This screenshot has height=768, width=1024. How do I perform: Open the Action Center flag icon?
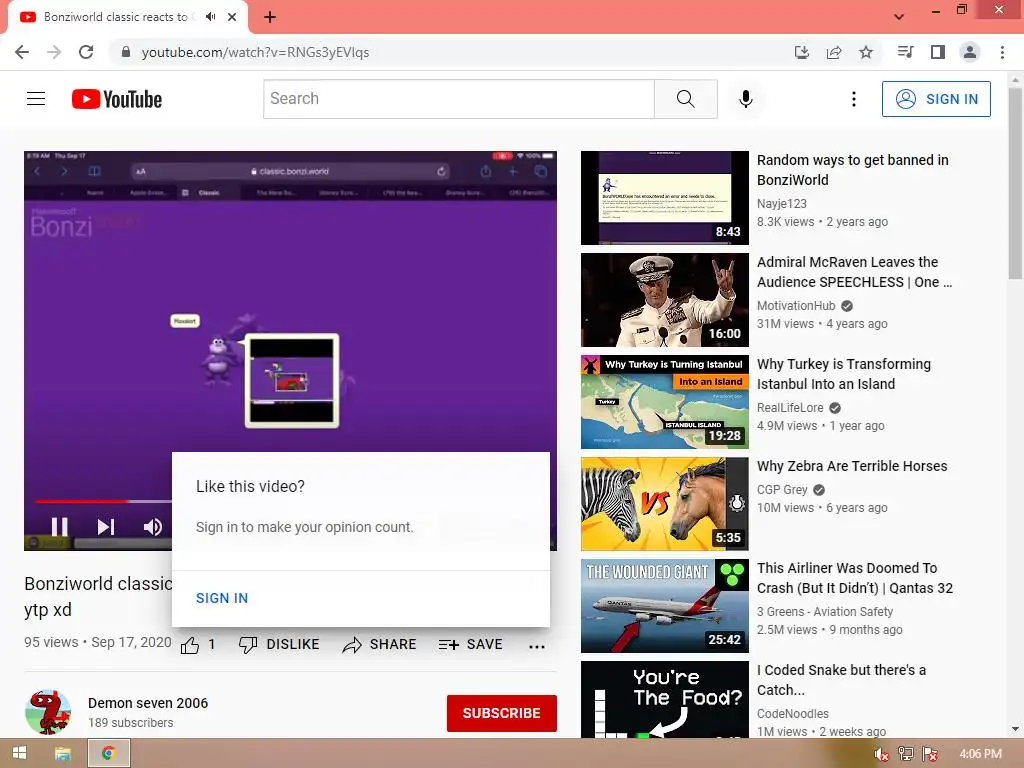click(930, 754)
